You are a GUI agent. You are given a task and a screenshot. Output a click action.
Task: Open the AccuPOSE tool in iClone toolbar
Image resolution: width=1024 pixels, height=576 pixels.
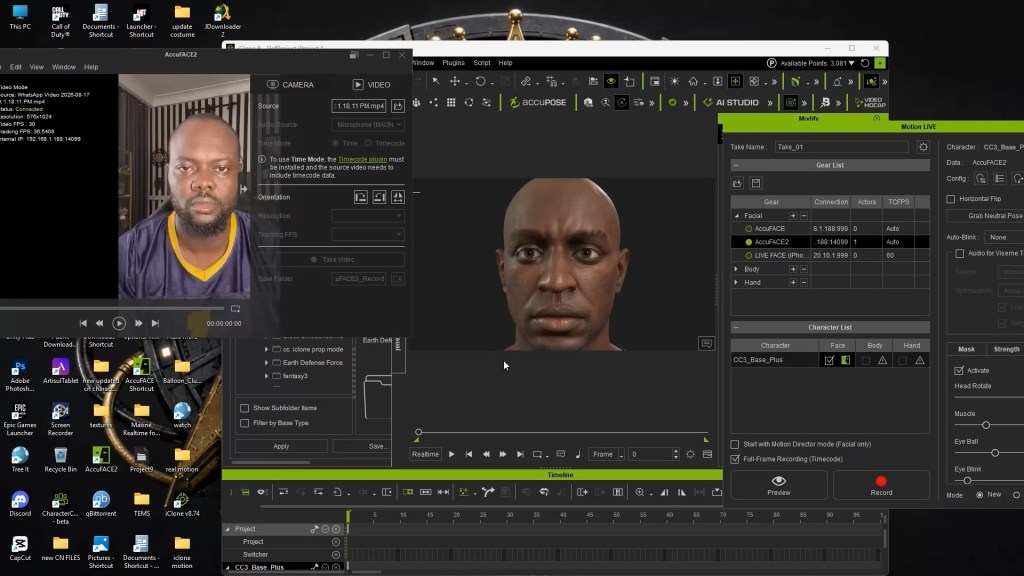coord(537,103)
